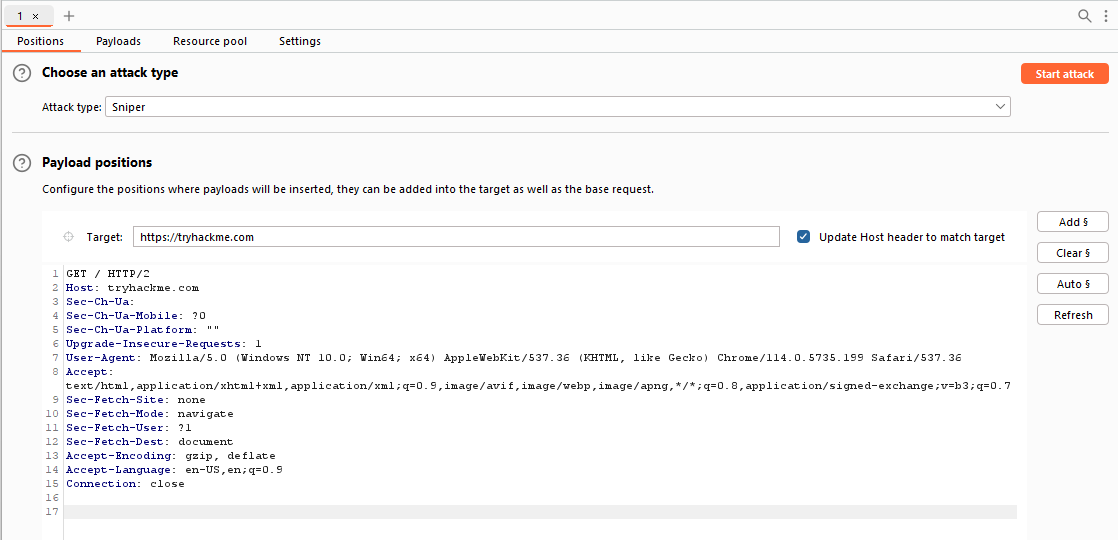This screenshot has width=1118, height=540.
Task: Open the Attack type dropdown
Action: pyautogui.click(x=557, y=106)
